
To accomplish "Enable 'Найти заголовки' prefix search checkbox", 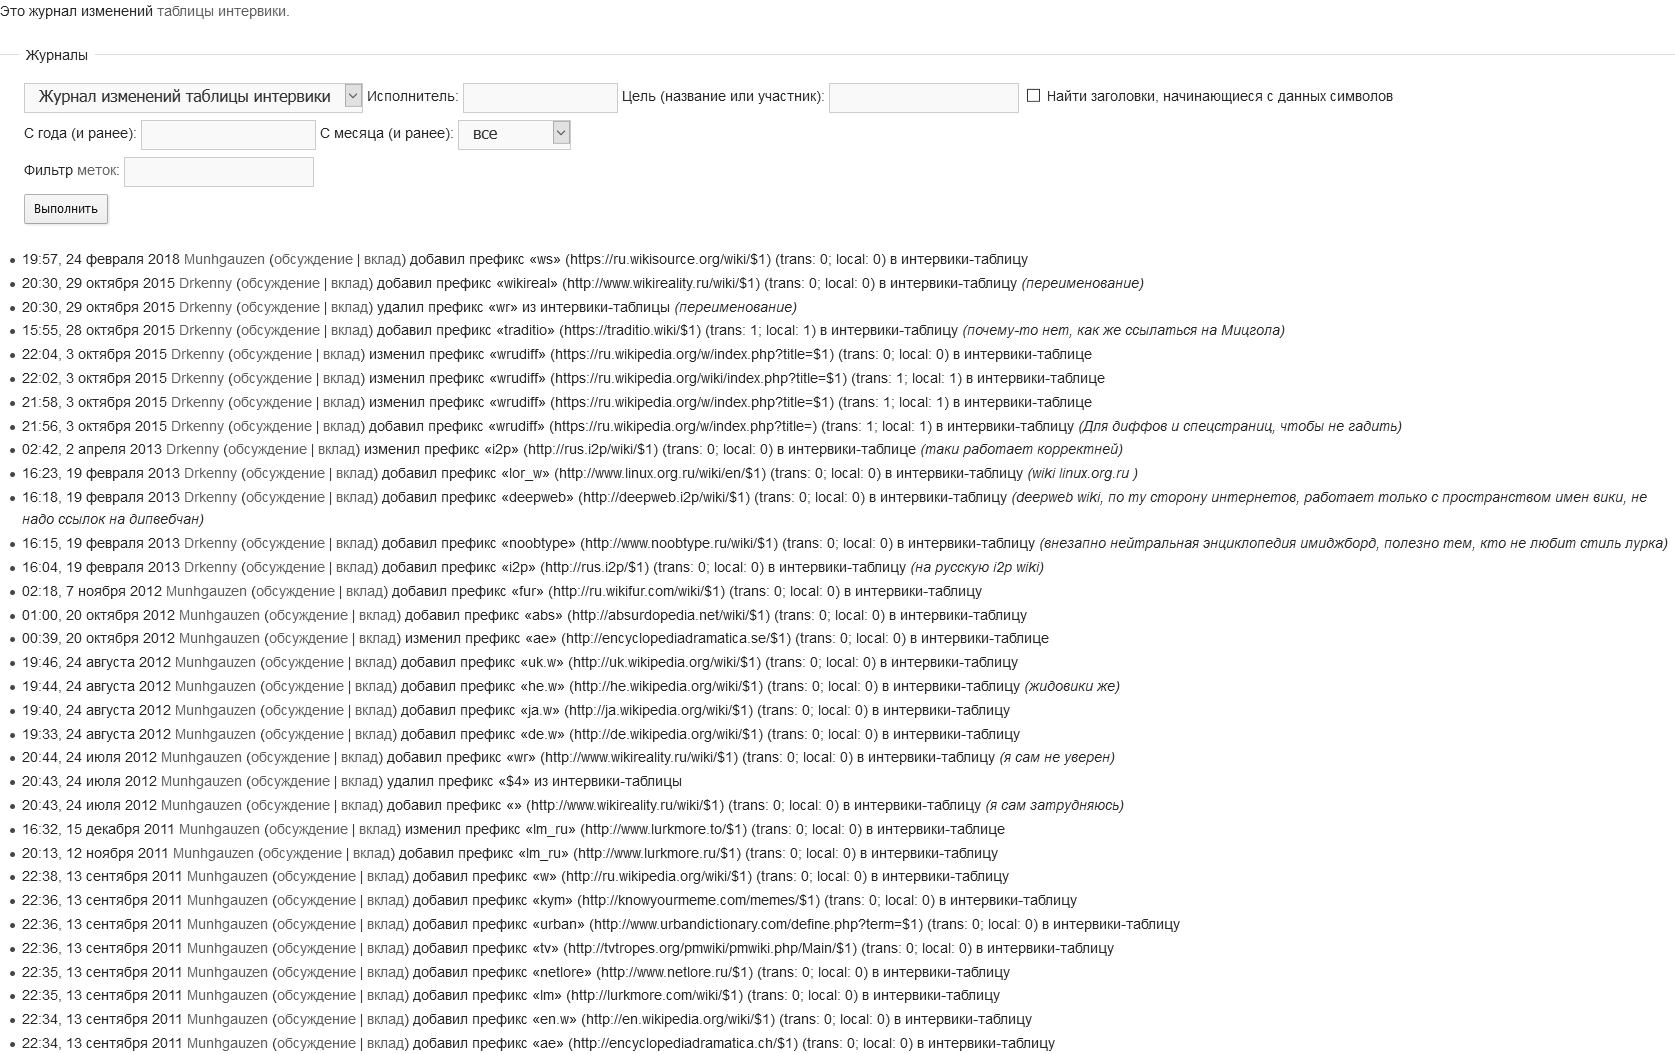I will pos(1034,96).
